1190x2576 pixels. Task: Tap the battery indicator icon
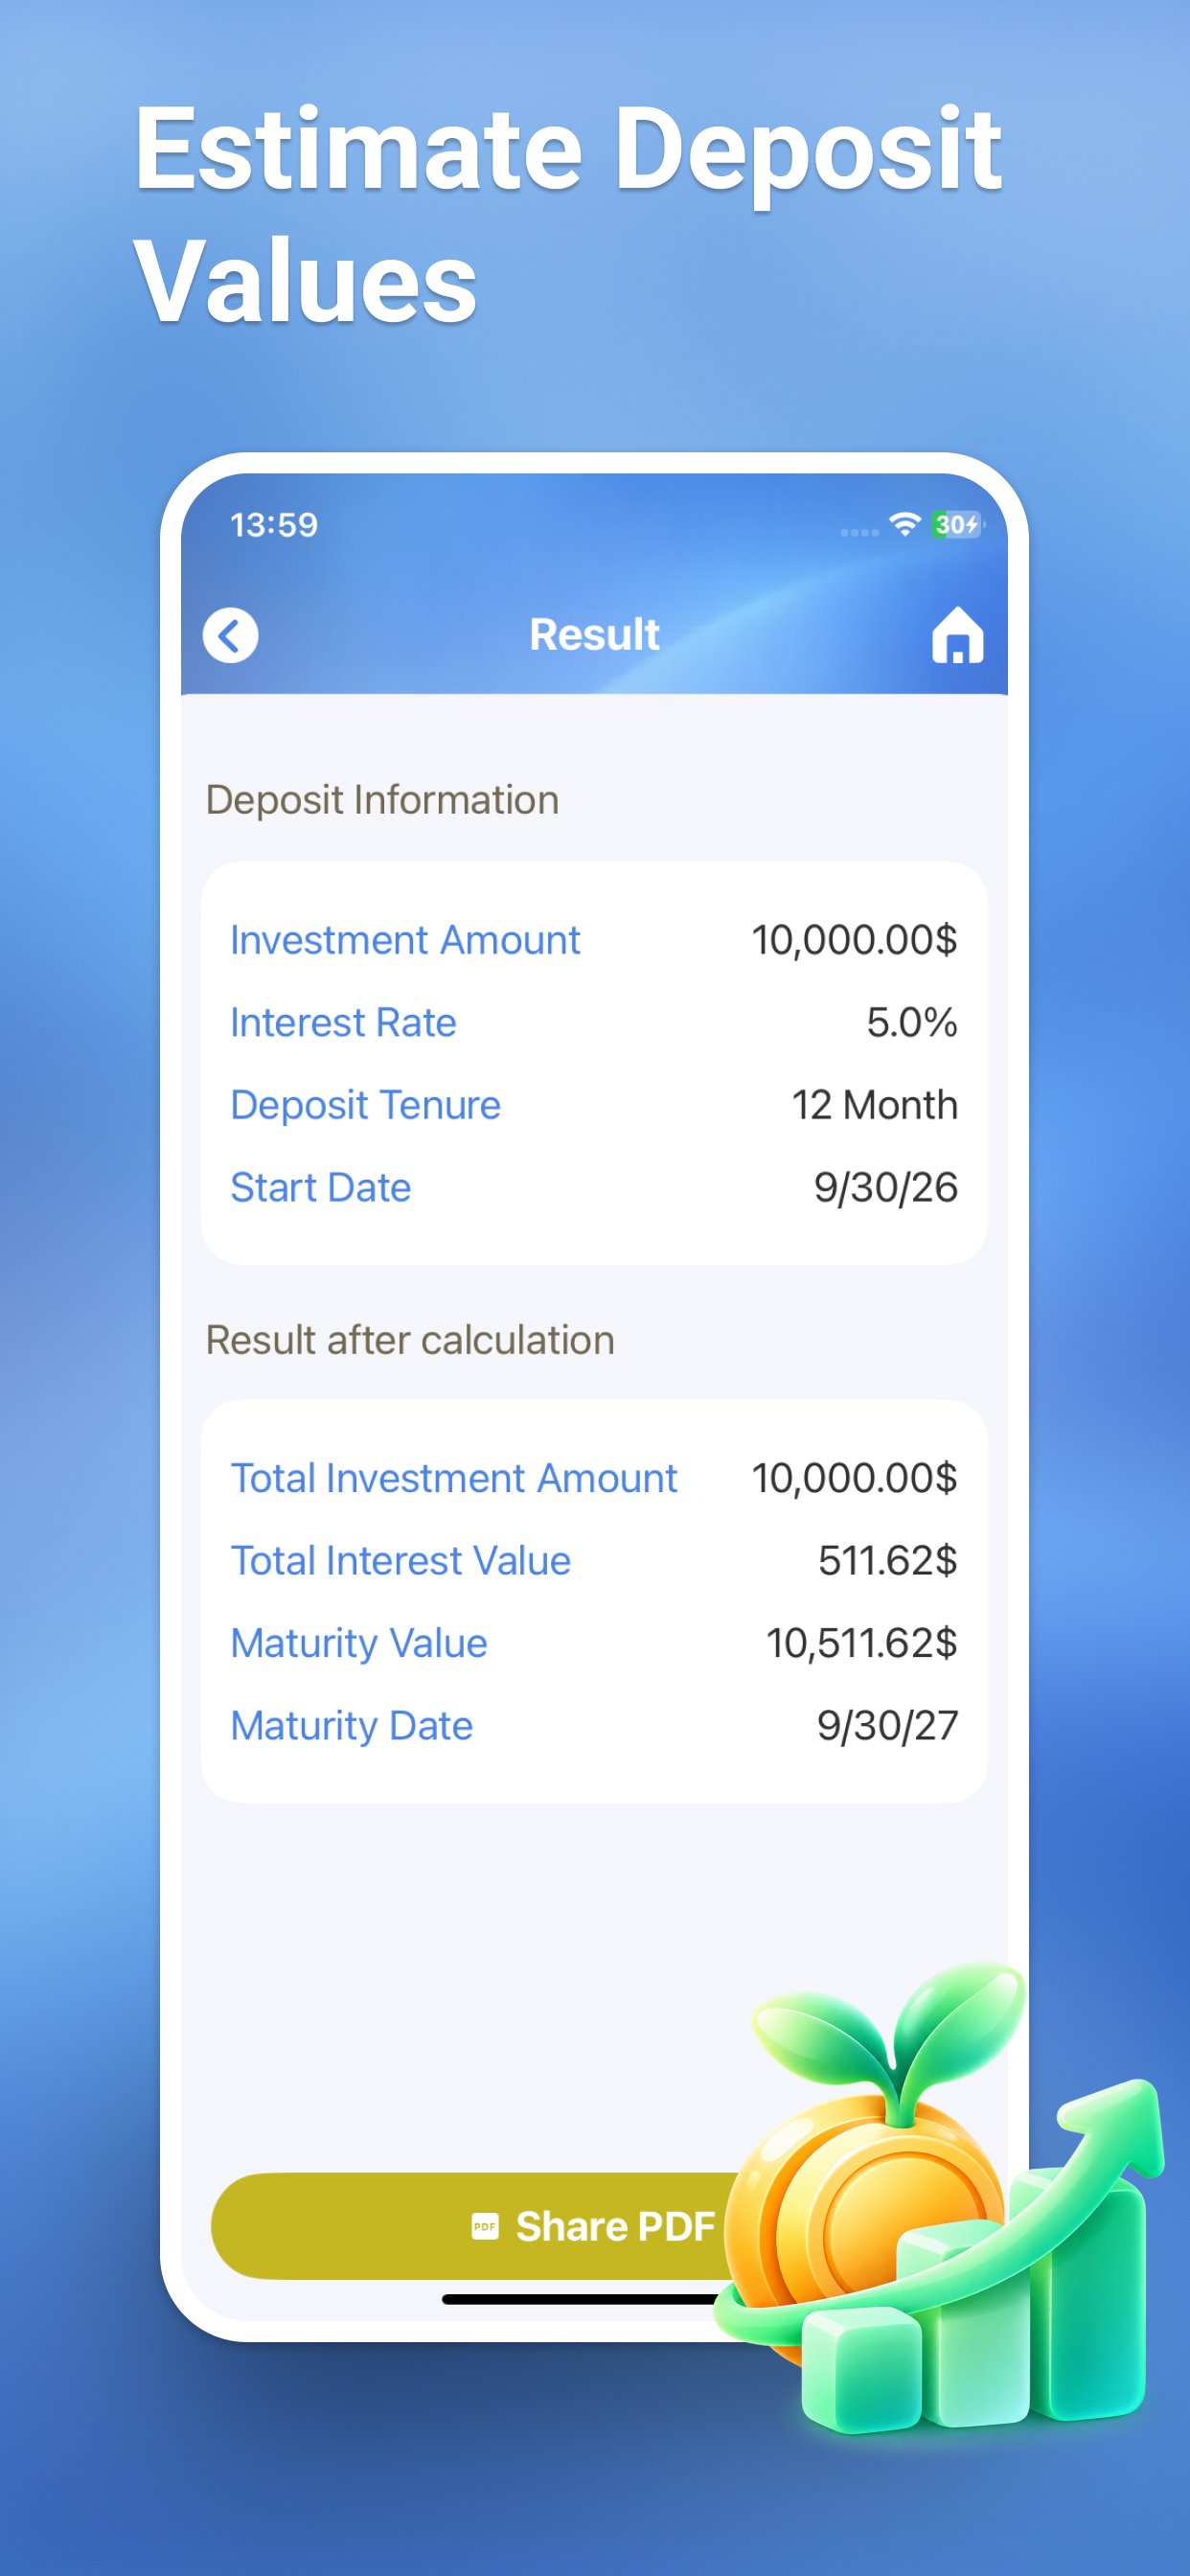[957, 524]
